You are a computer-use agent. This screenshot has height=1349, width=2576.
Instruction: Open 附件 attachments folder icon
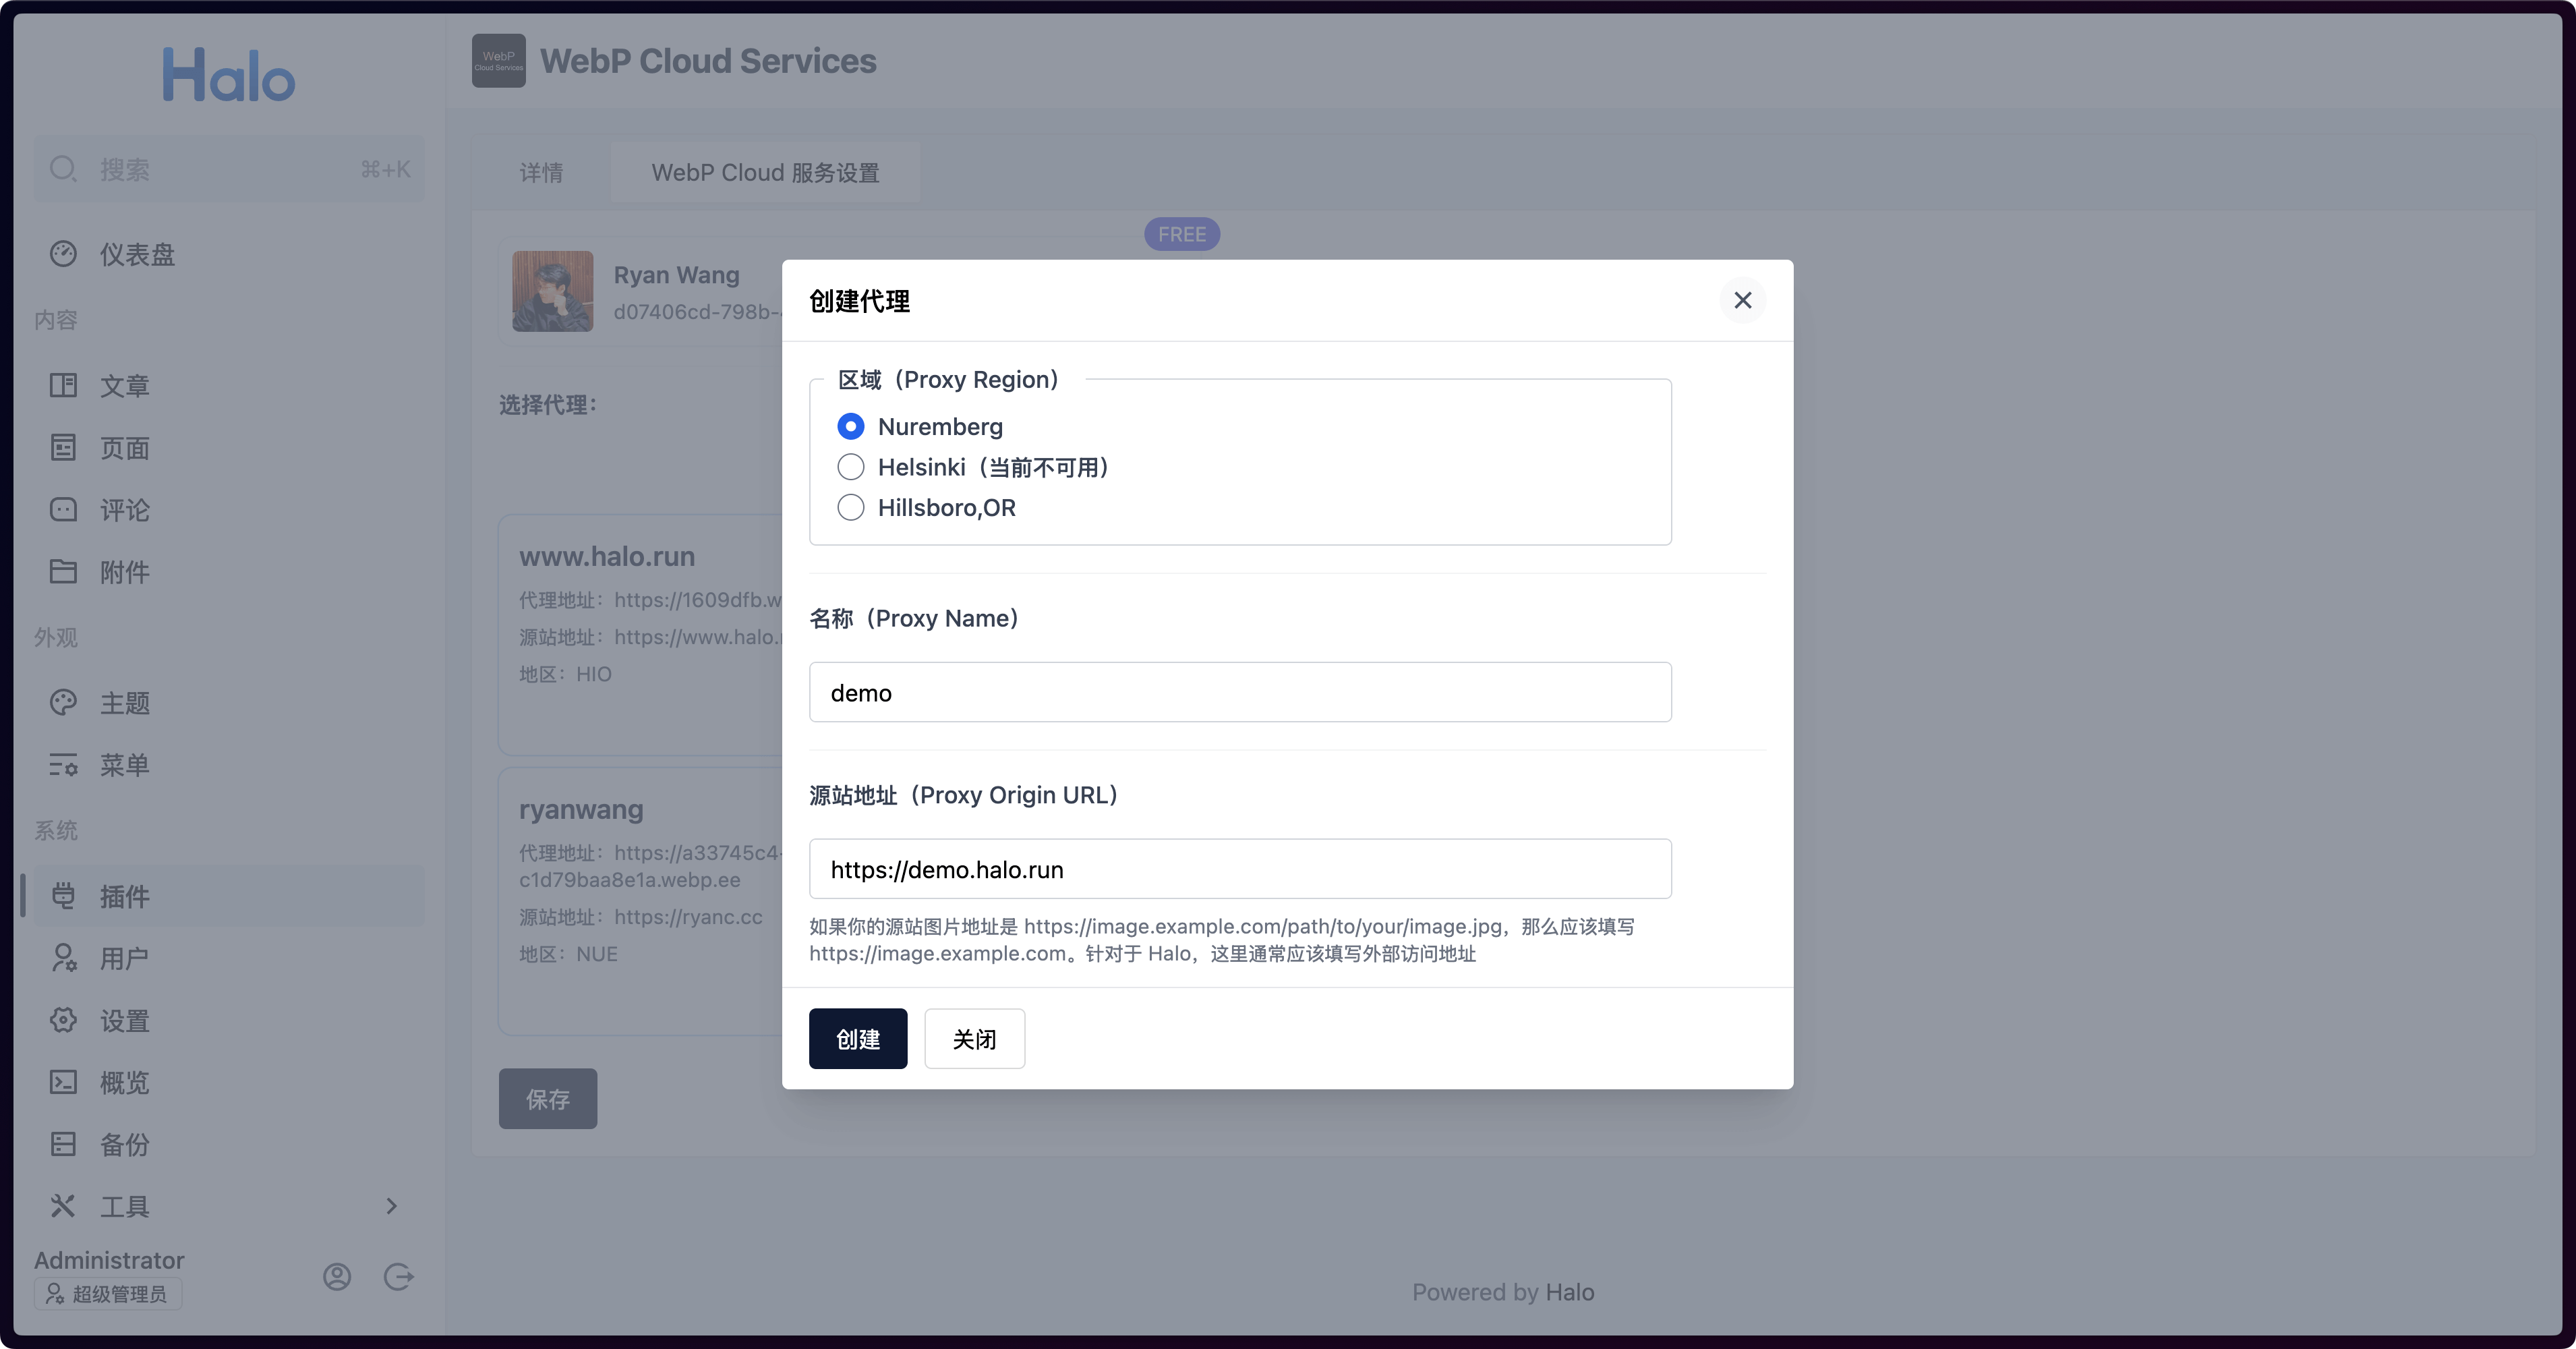point(63,571)
